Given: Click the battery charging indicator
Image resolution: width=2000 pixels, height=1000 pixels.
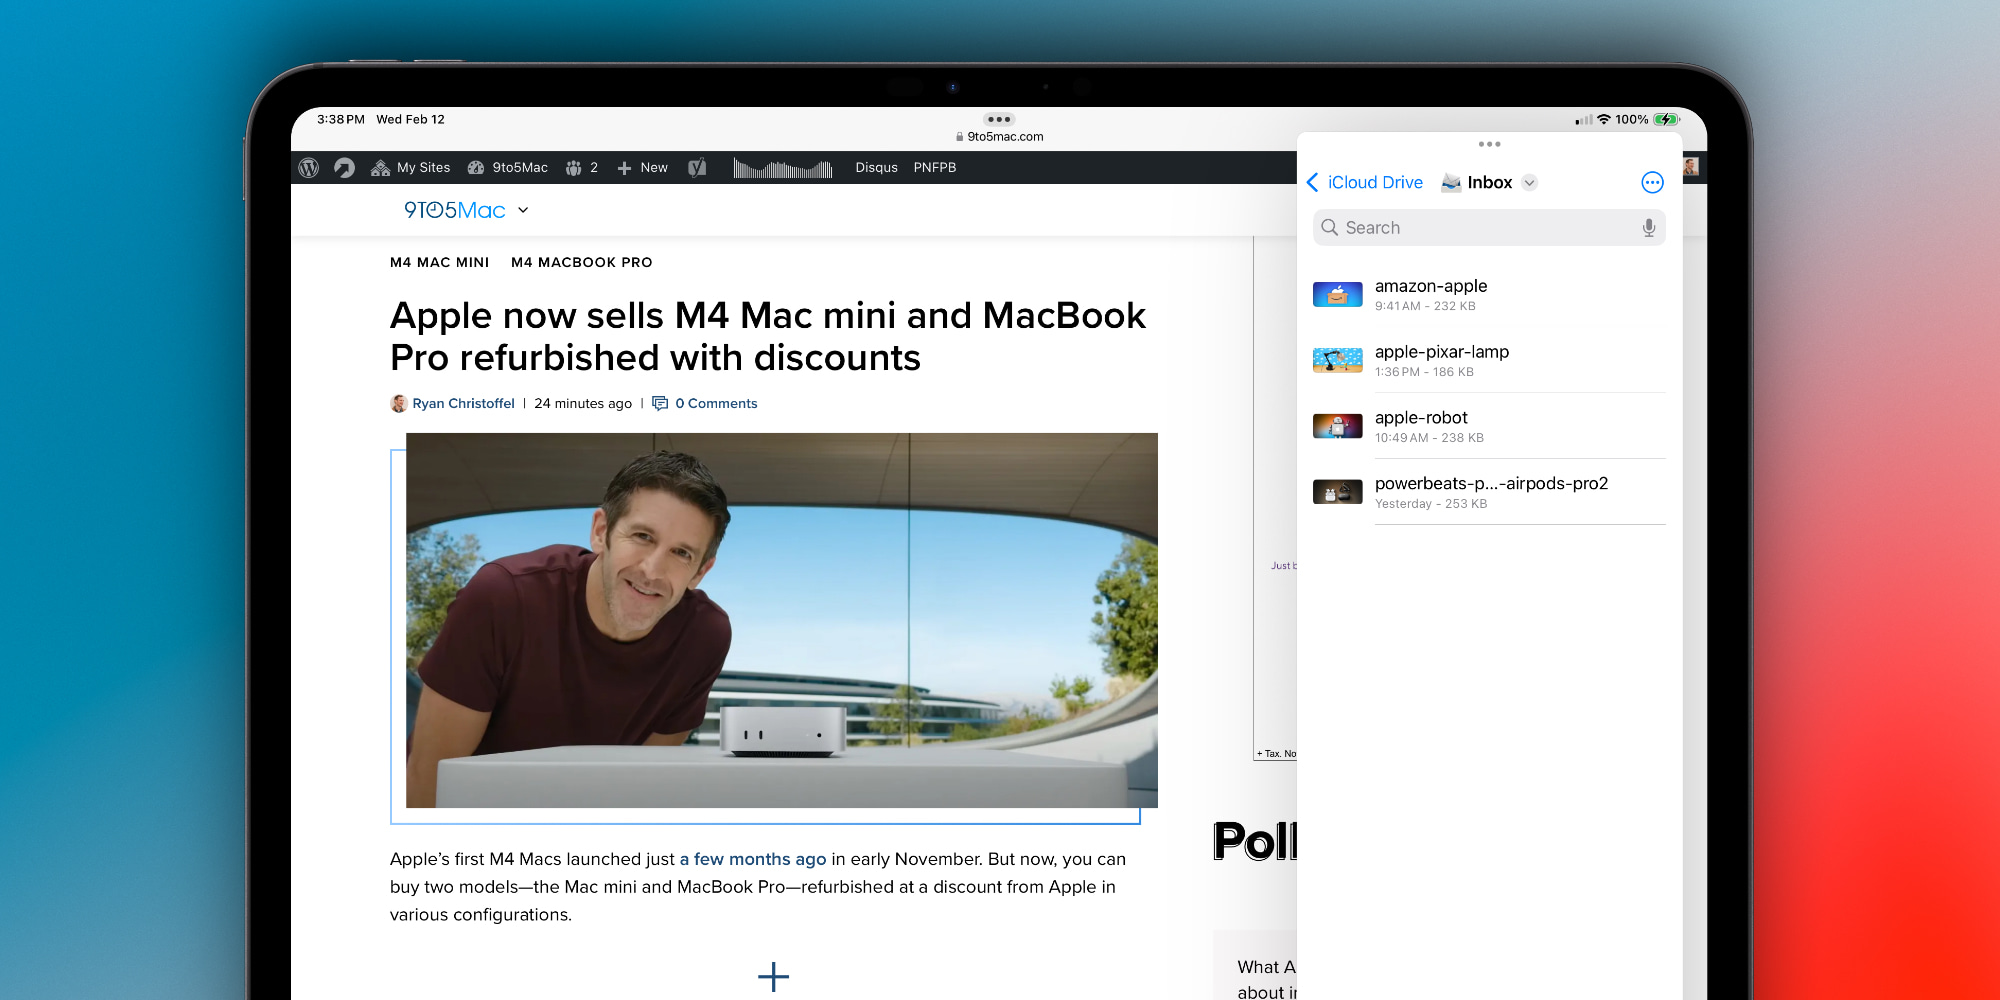Looking at the screenshot, I should point(1664,119).
